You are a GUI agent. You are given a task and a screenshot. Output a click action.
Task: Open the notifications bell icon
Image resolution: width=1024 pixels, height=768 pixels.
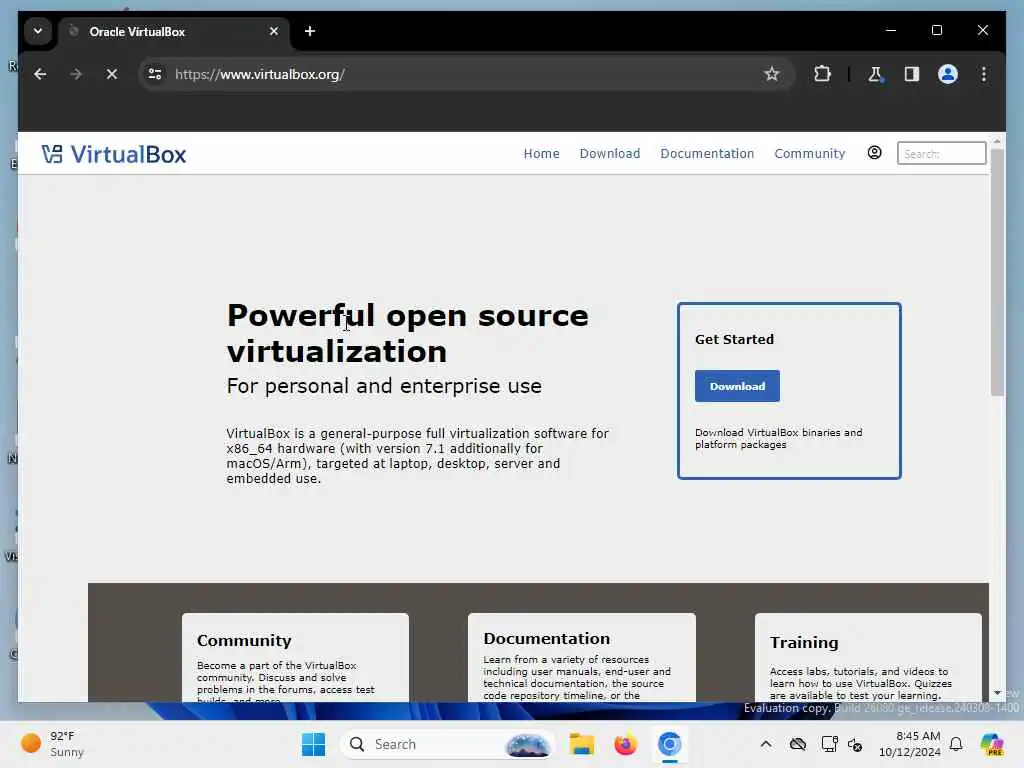pos(956,744)
